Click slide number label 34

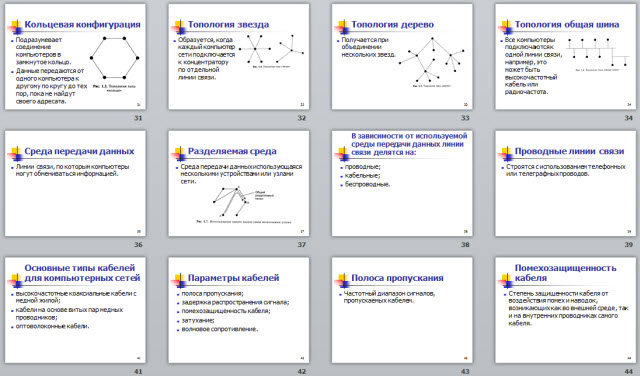pyautogui.click(x=629, y=118)
